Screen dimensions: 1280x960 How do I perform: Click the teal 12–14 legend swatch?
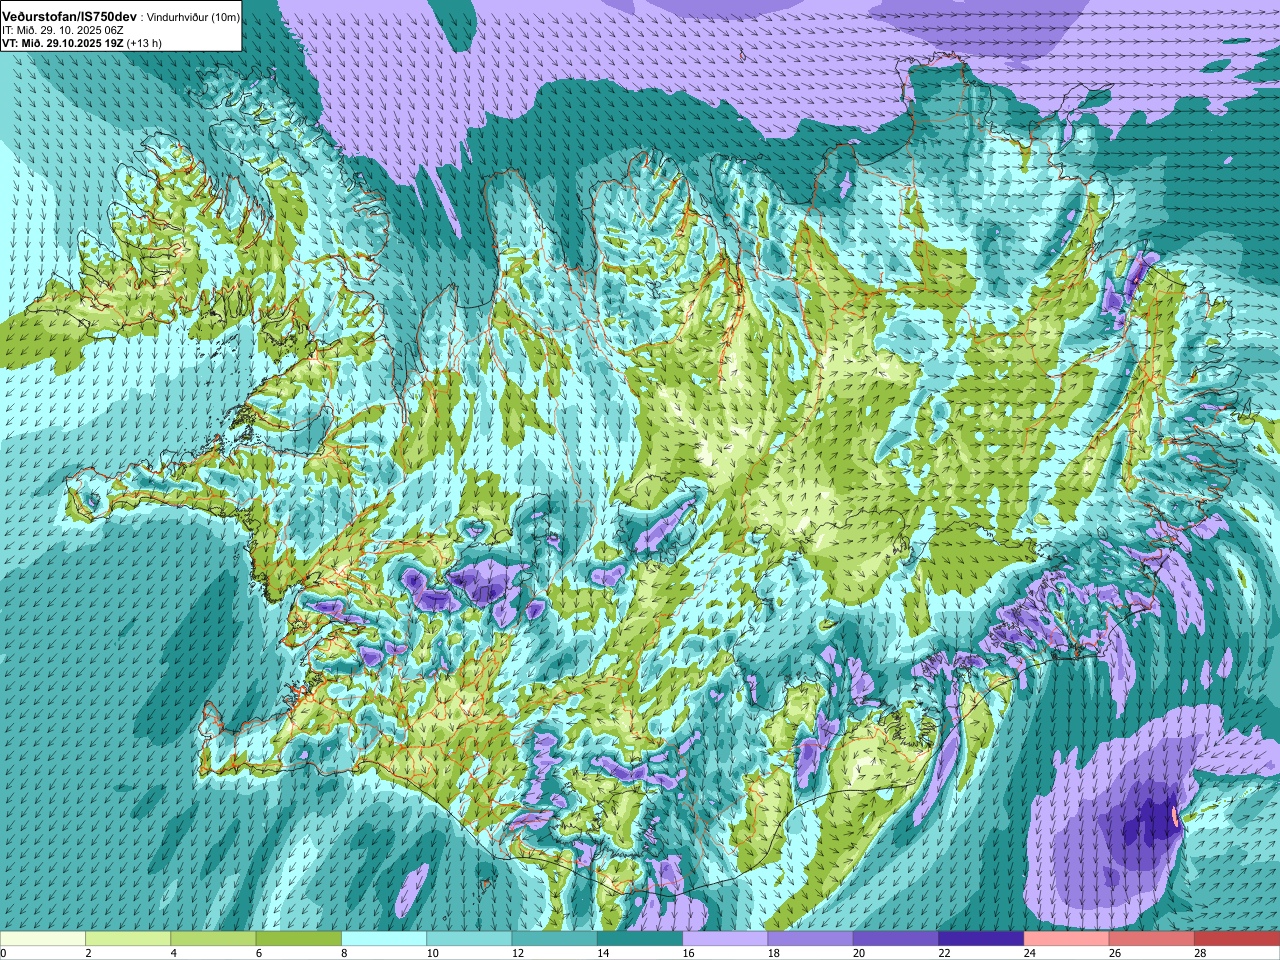554,939
